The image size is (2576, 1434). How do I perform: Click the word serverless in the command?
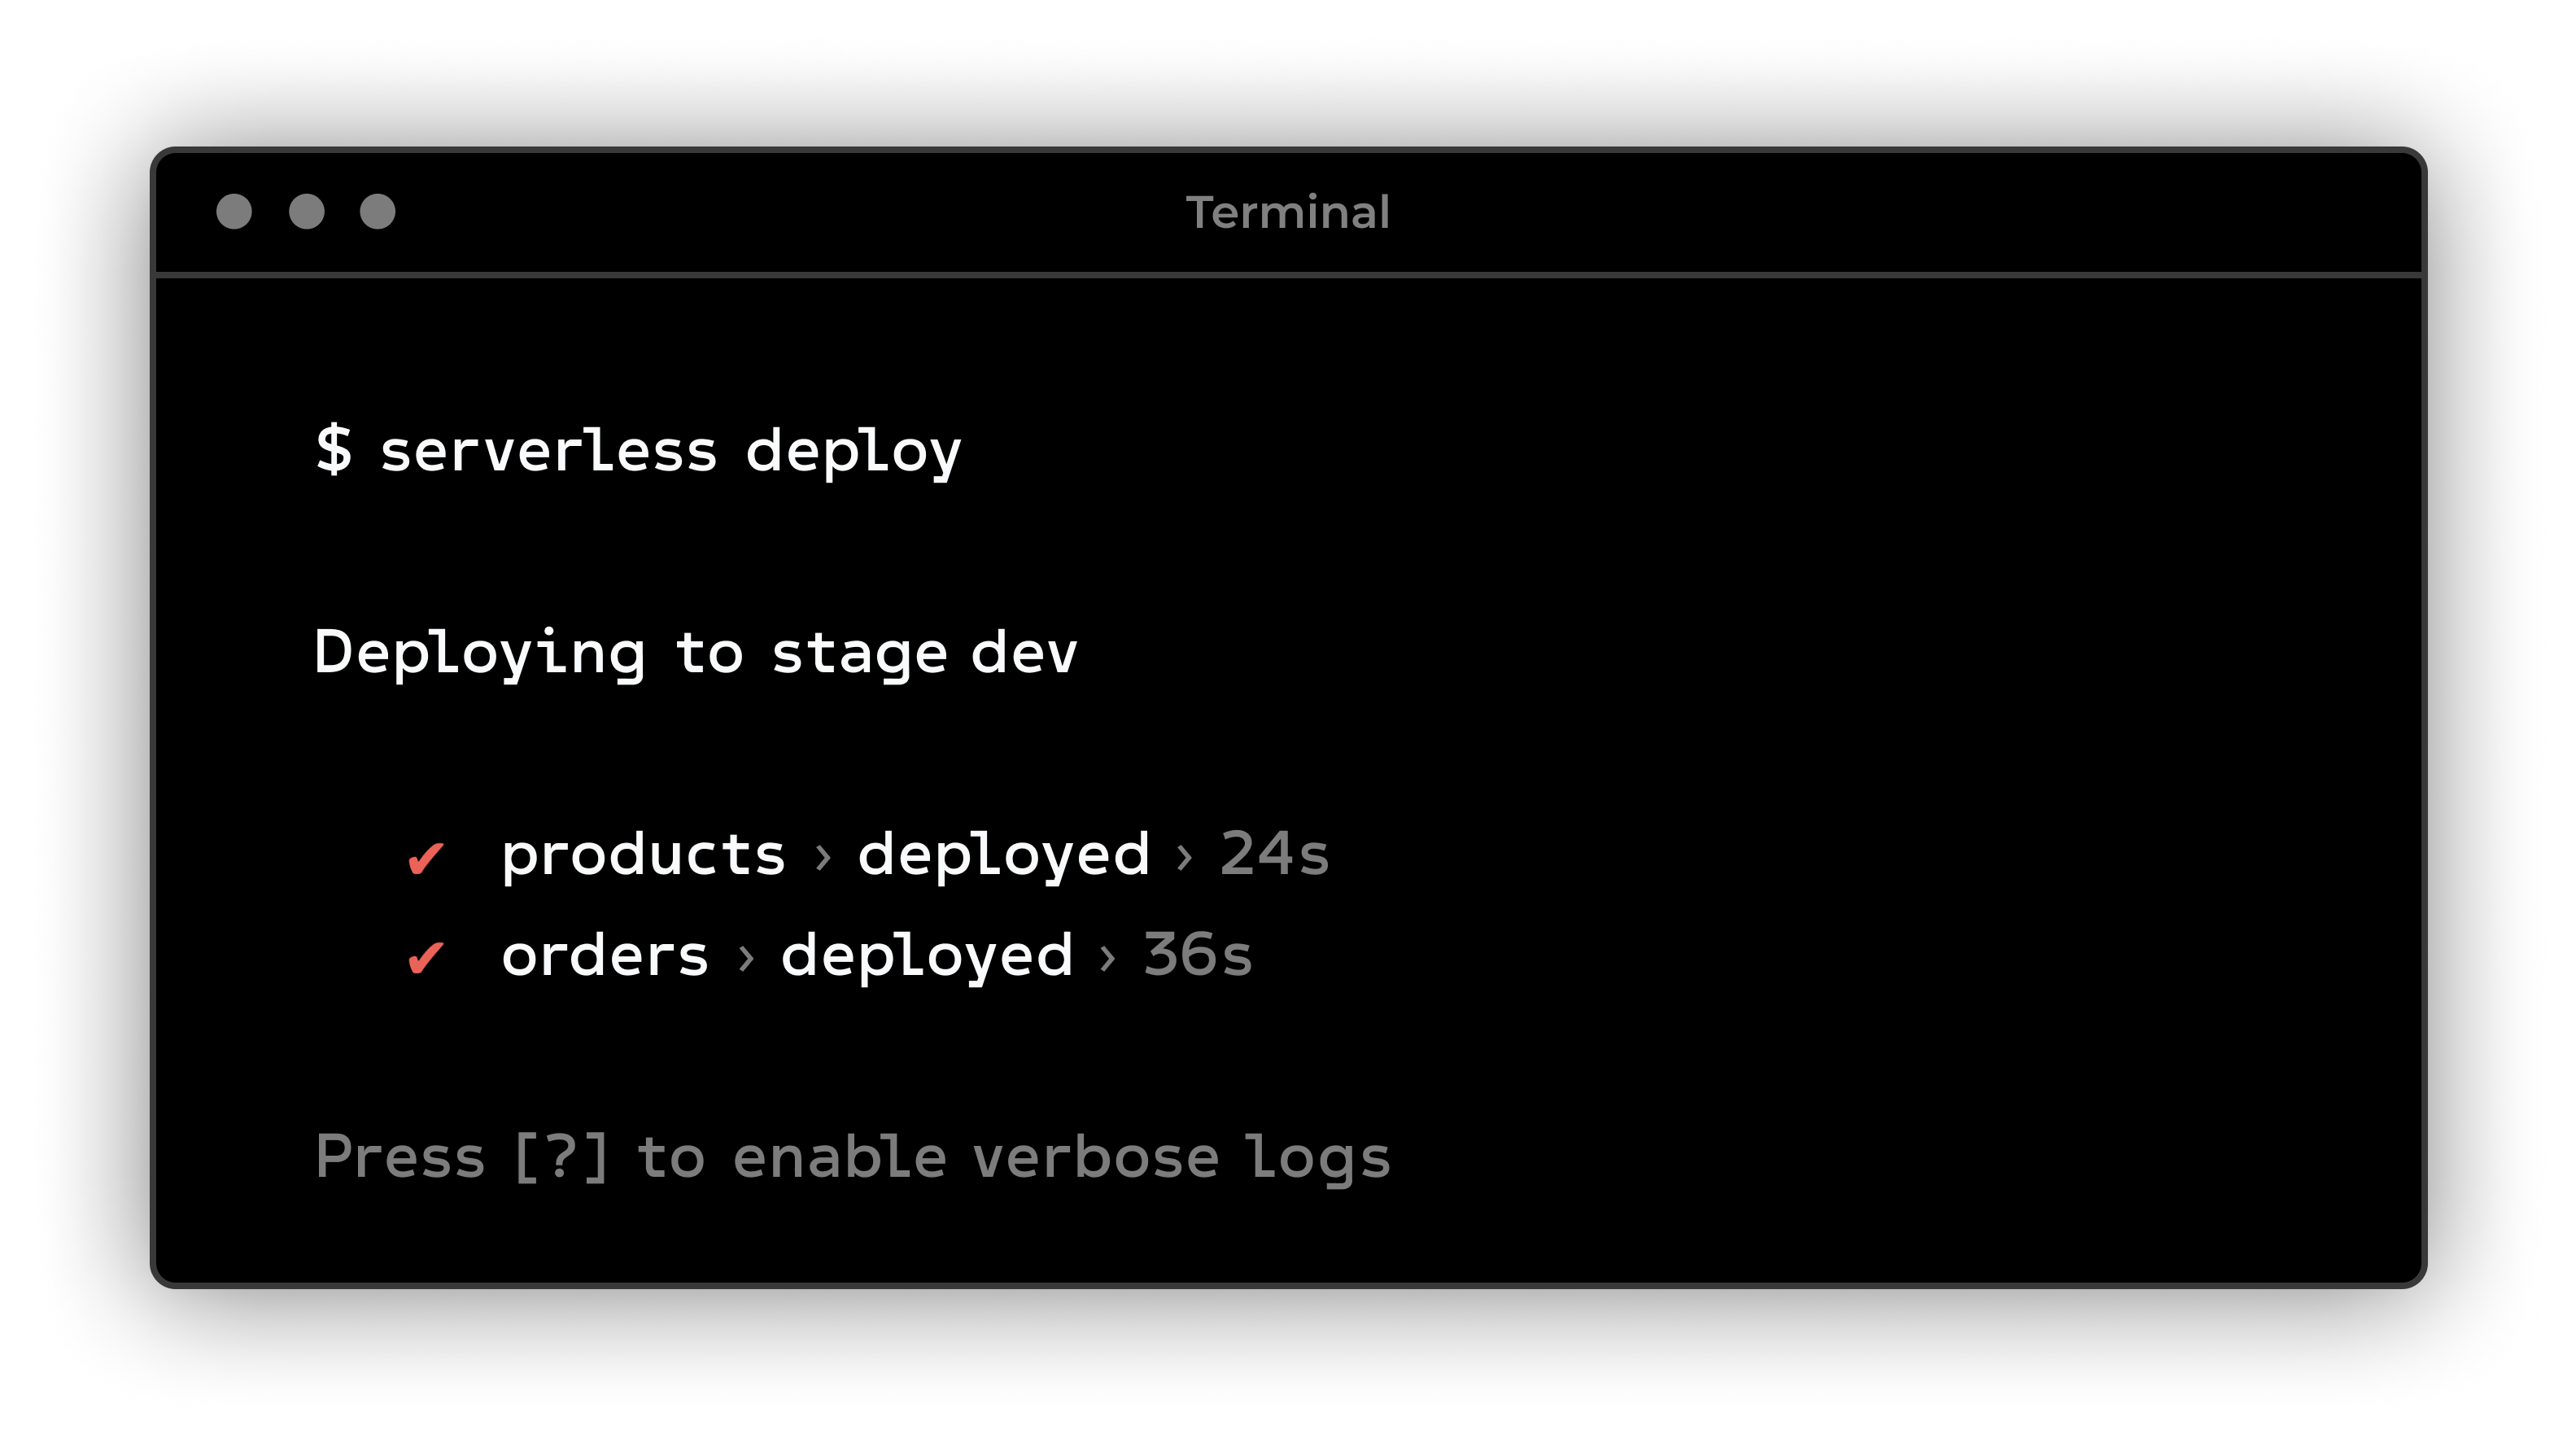click(549, 451)
